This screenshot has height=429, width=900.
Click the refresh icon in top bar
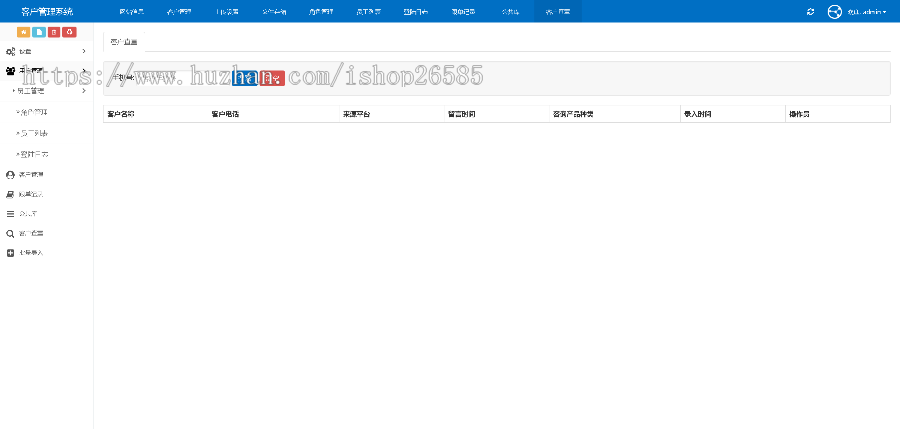pyautogui.click(x=810, y=11)
